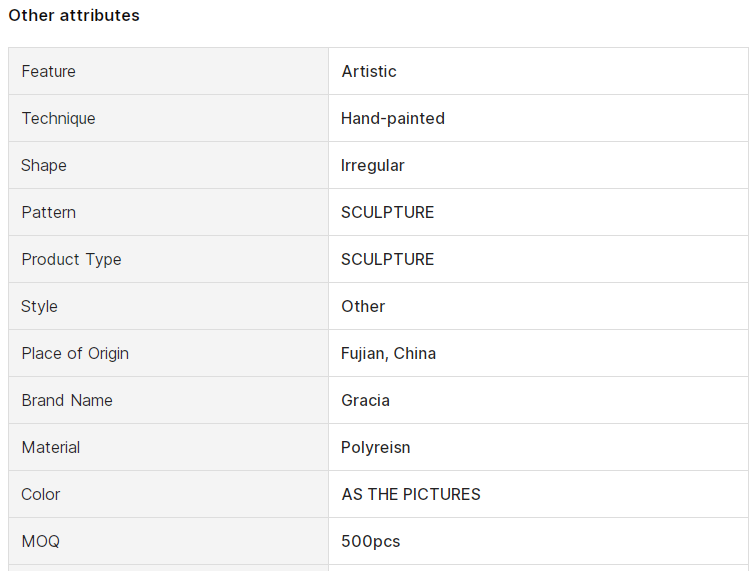Click SCULPTURE value in Product Type row

(388, 259)
